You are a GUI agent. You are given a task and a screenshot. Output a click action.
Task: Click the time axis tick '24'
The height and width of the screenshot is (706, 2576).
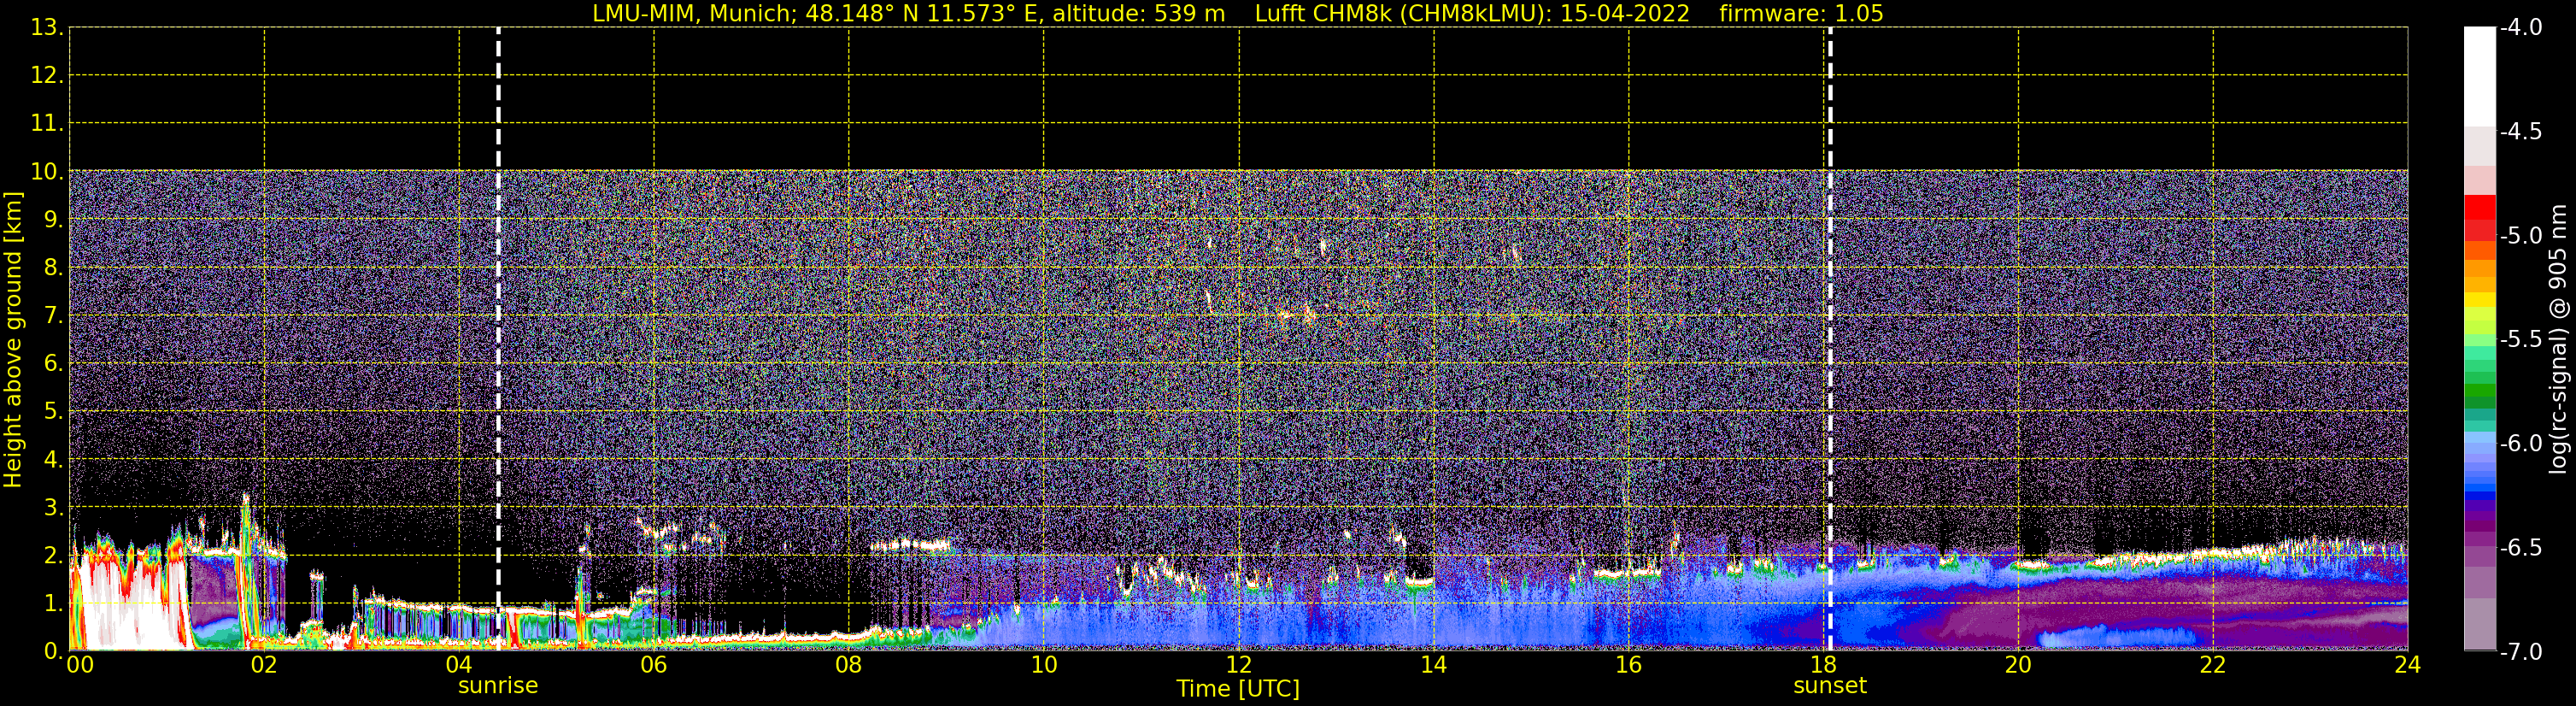2407,665
